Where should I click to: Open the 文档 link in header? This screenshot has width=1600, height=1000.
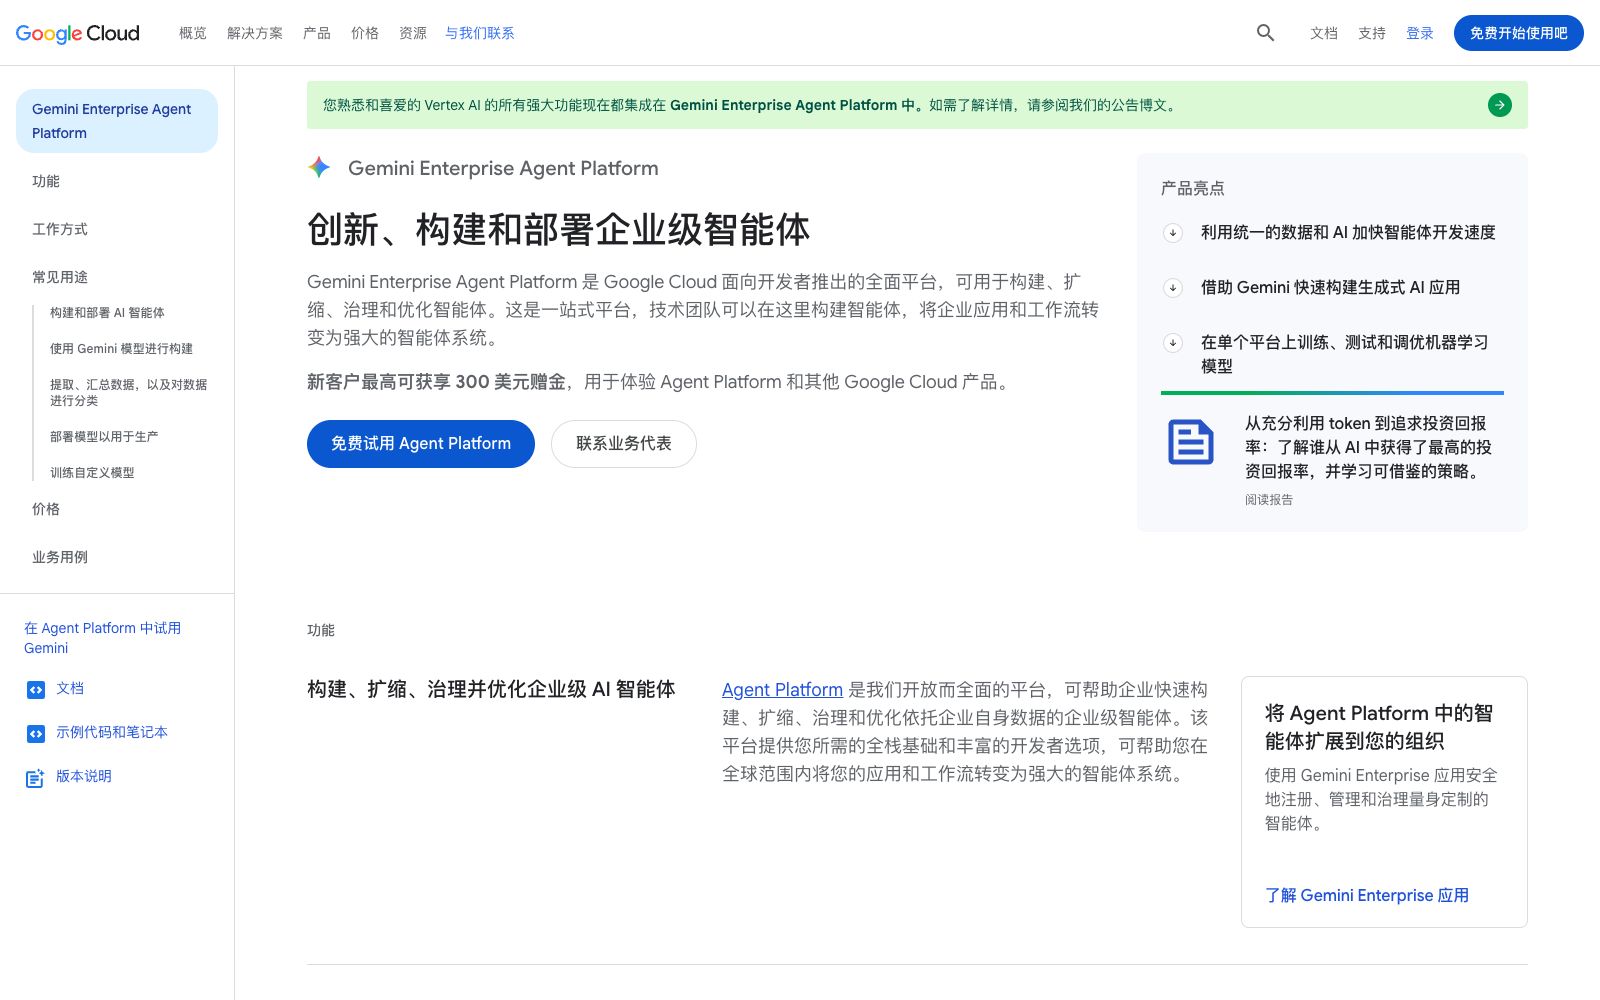click(x=1324, y=33)
